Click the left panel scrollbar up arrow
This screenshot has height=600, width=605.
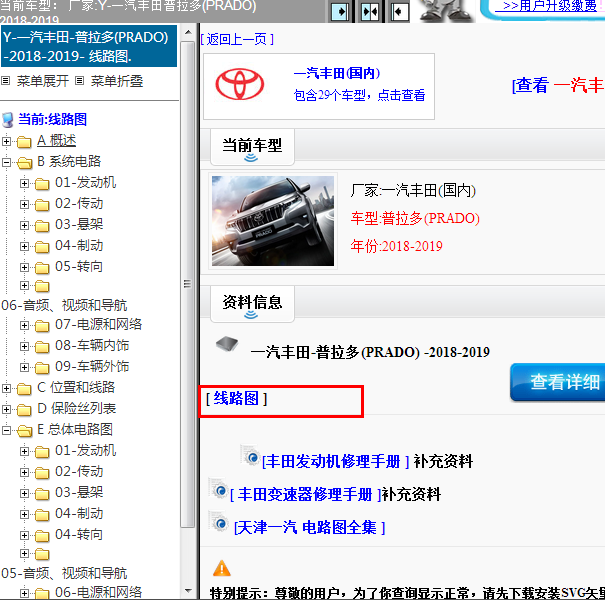pyautogui.click(x=188, y=32)
